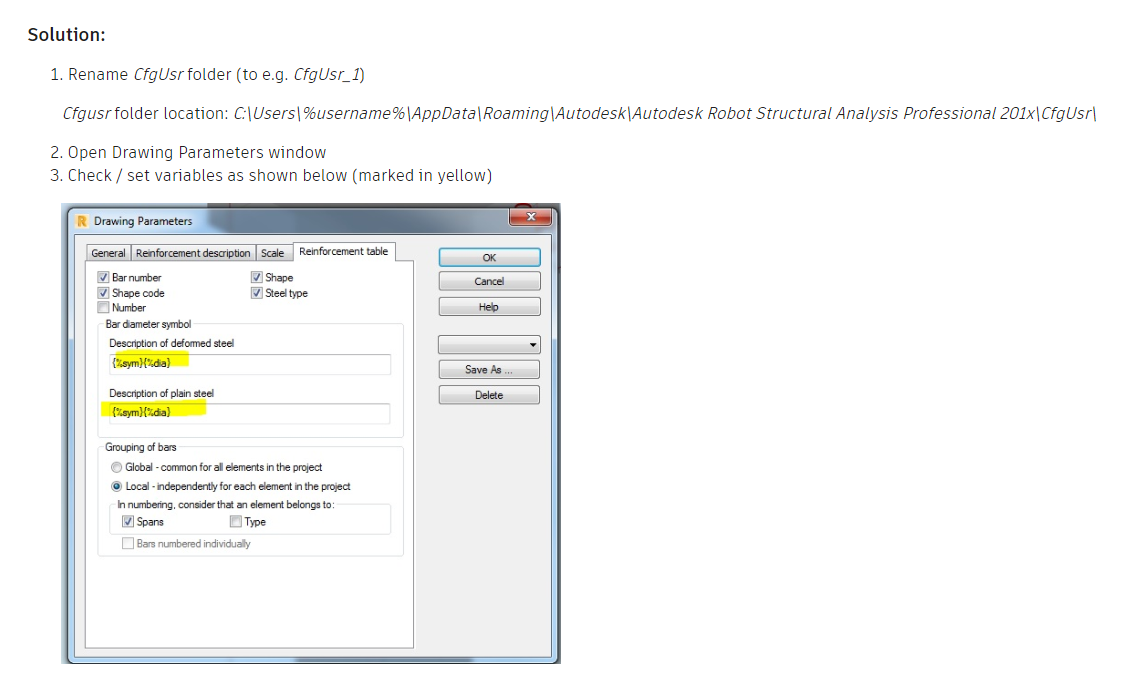Viewport: 1141px width, 684px height.
Task: Click the plain steel description field
Action: coord(250,413)
